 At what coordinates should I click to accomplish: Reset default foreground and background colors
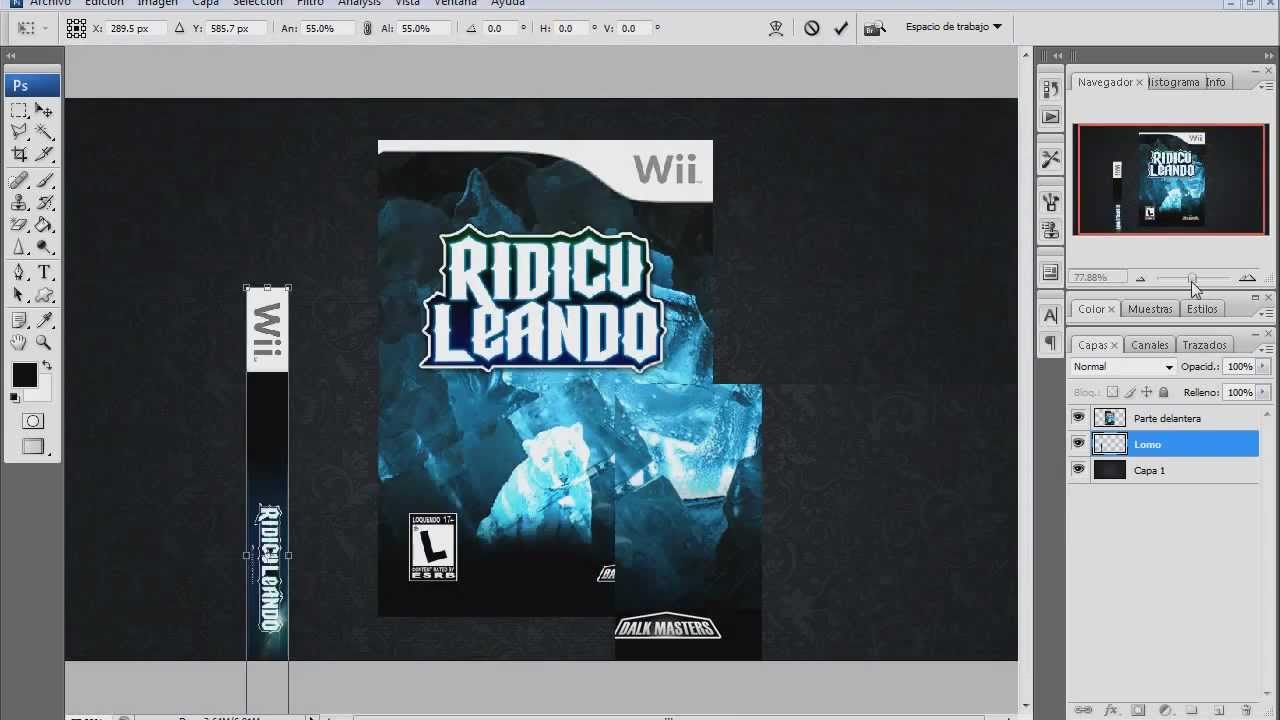click(14, 398)
